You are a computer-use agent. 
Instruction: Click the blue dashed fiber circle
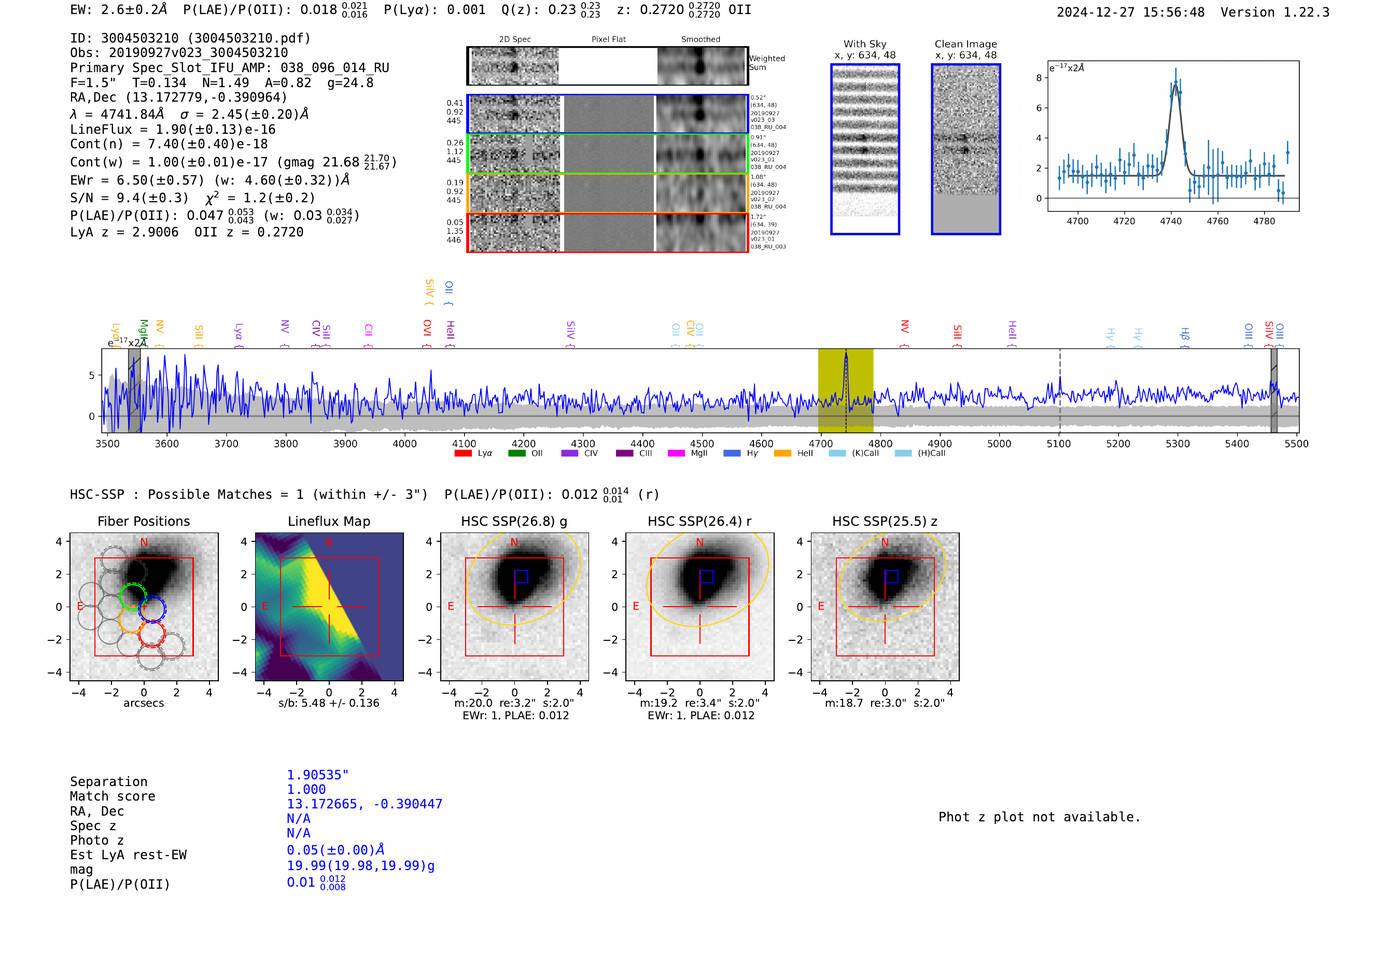(x=152, y=608)
